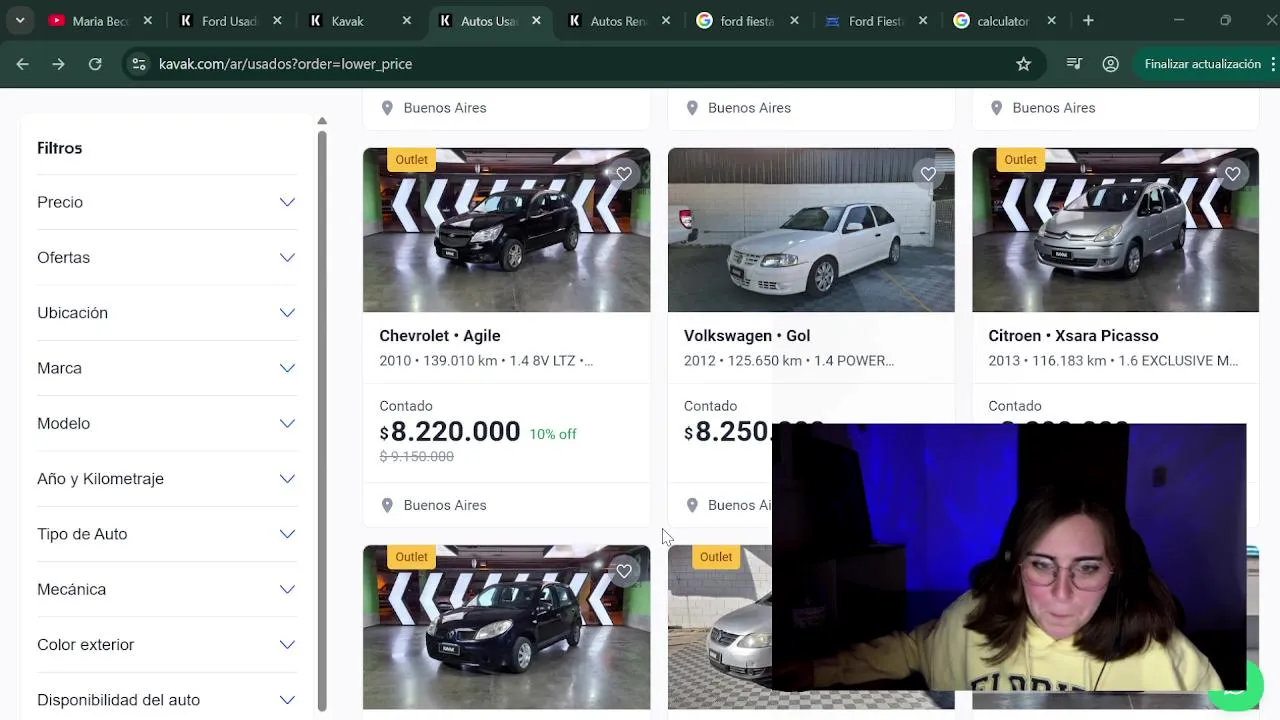The width and height of the screenshot is (1280, 720).
Task: Click the $8.220.000 price
Action: click(450, 431)
